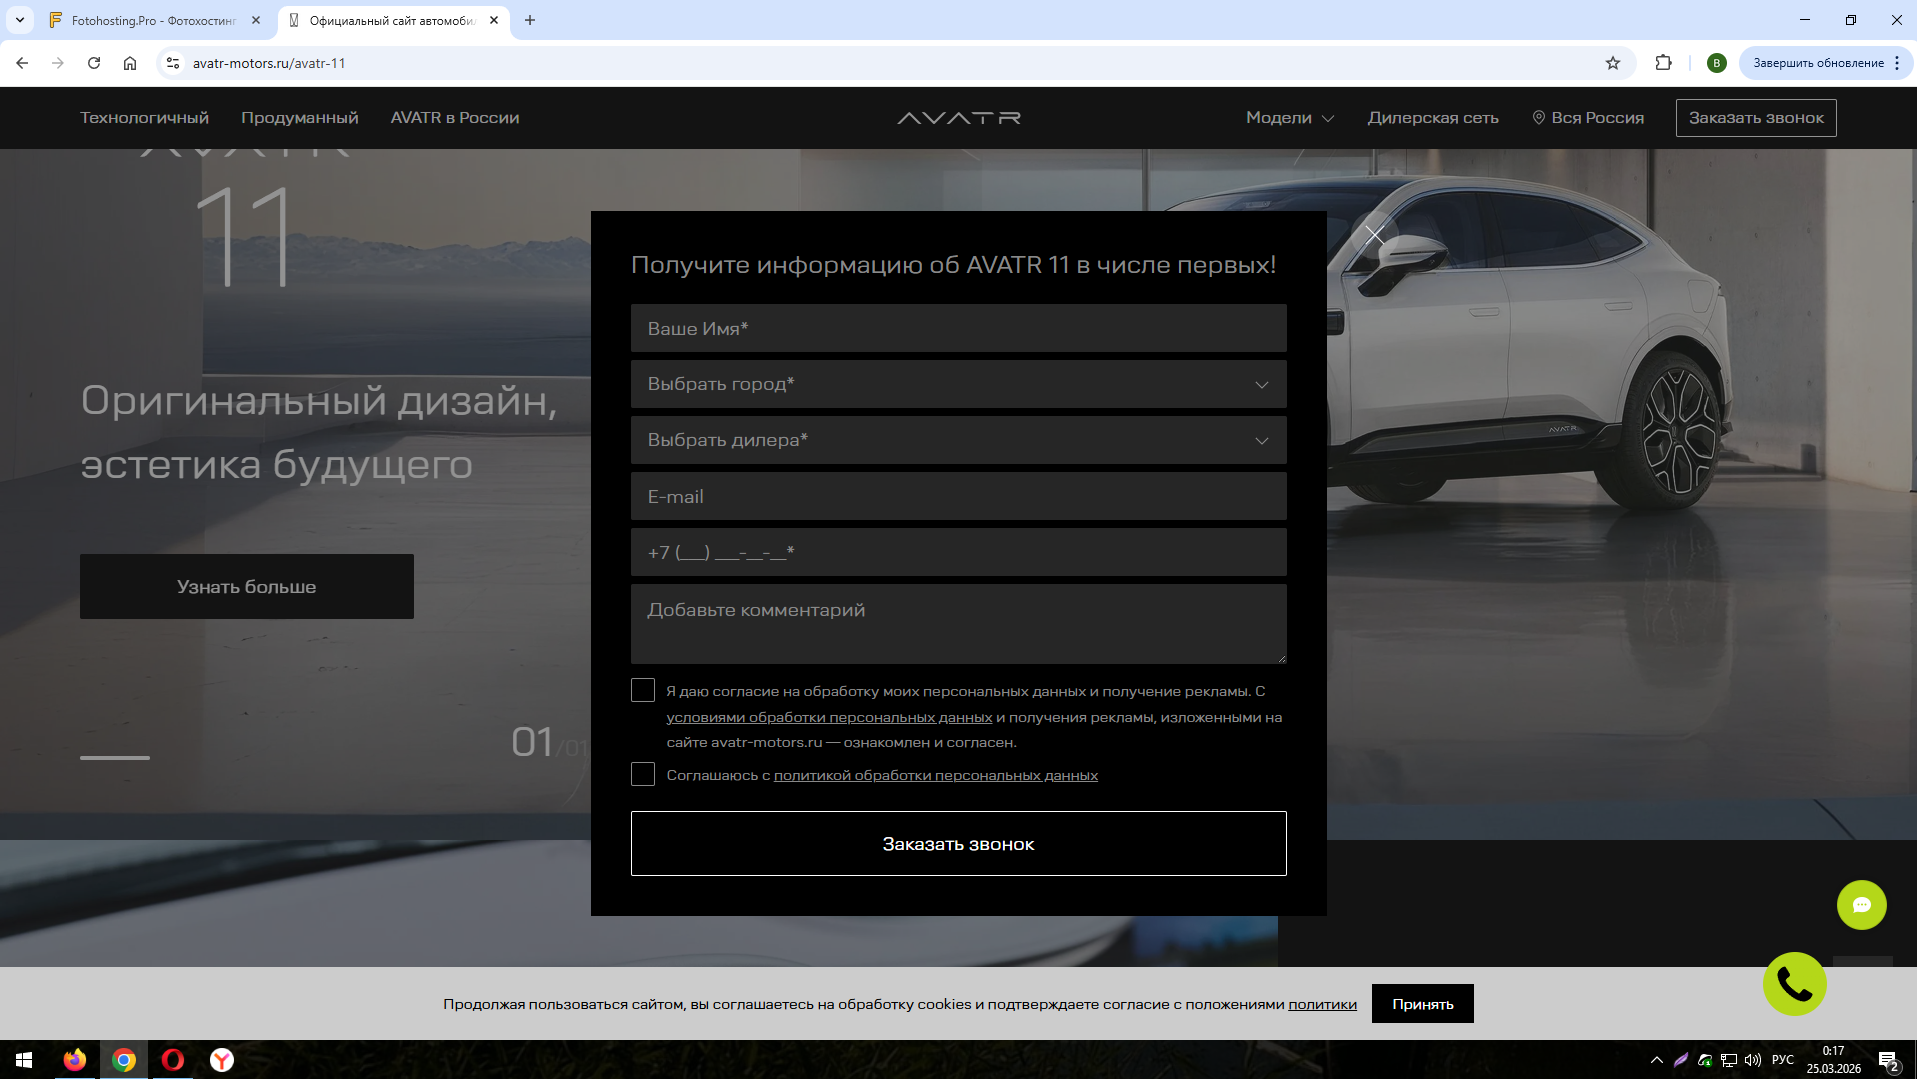Image resolution: width=1917 pixels, height=1079 pixels.
Task: Launch Opera from the taskbar
Action: [173, 1060]
